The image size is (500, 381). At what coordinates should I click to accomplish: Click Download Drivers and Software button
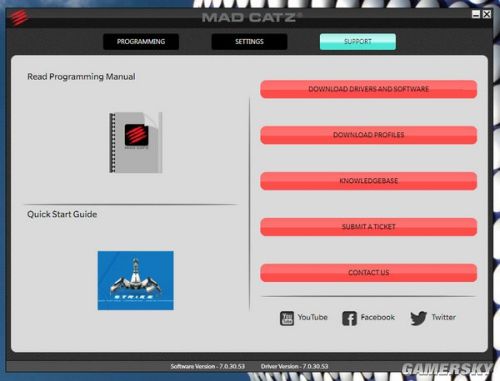tap(369, 89)
